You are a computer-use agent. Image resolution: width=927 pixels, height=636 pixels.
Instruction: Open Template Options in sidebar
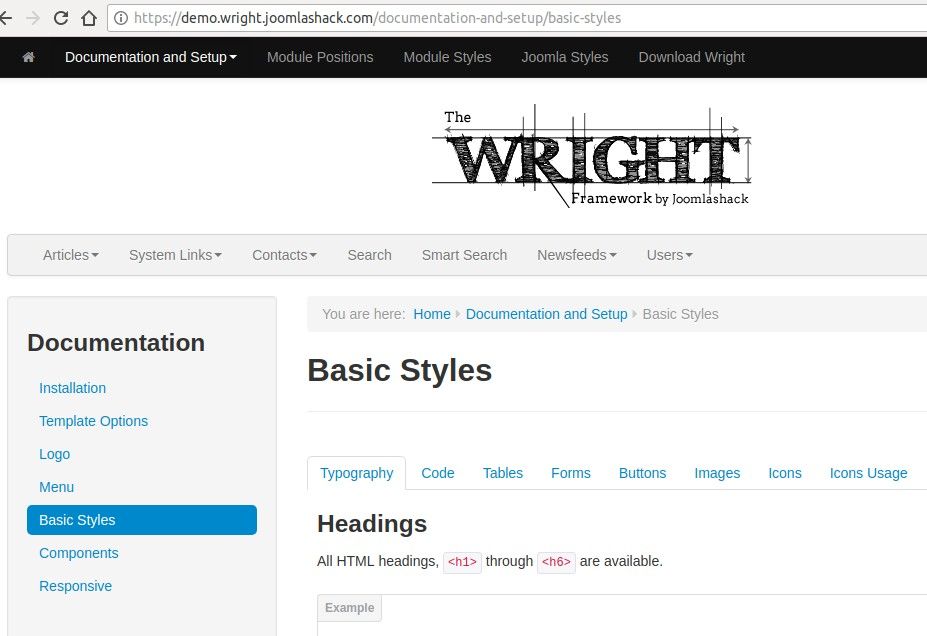click(93, 421)
